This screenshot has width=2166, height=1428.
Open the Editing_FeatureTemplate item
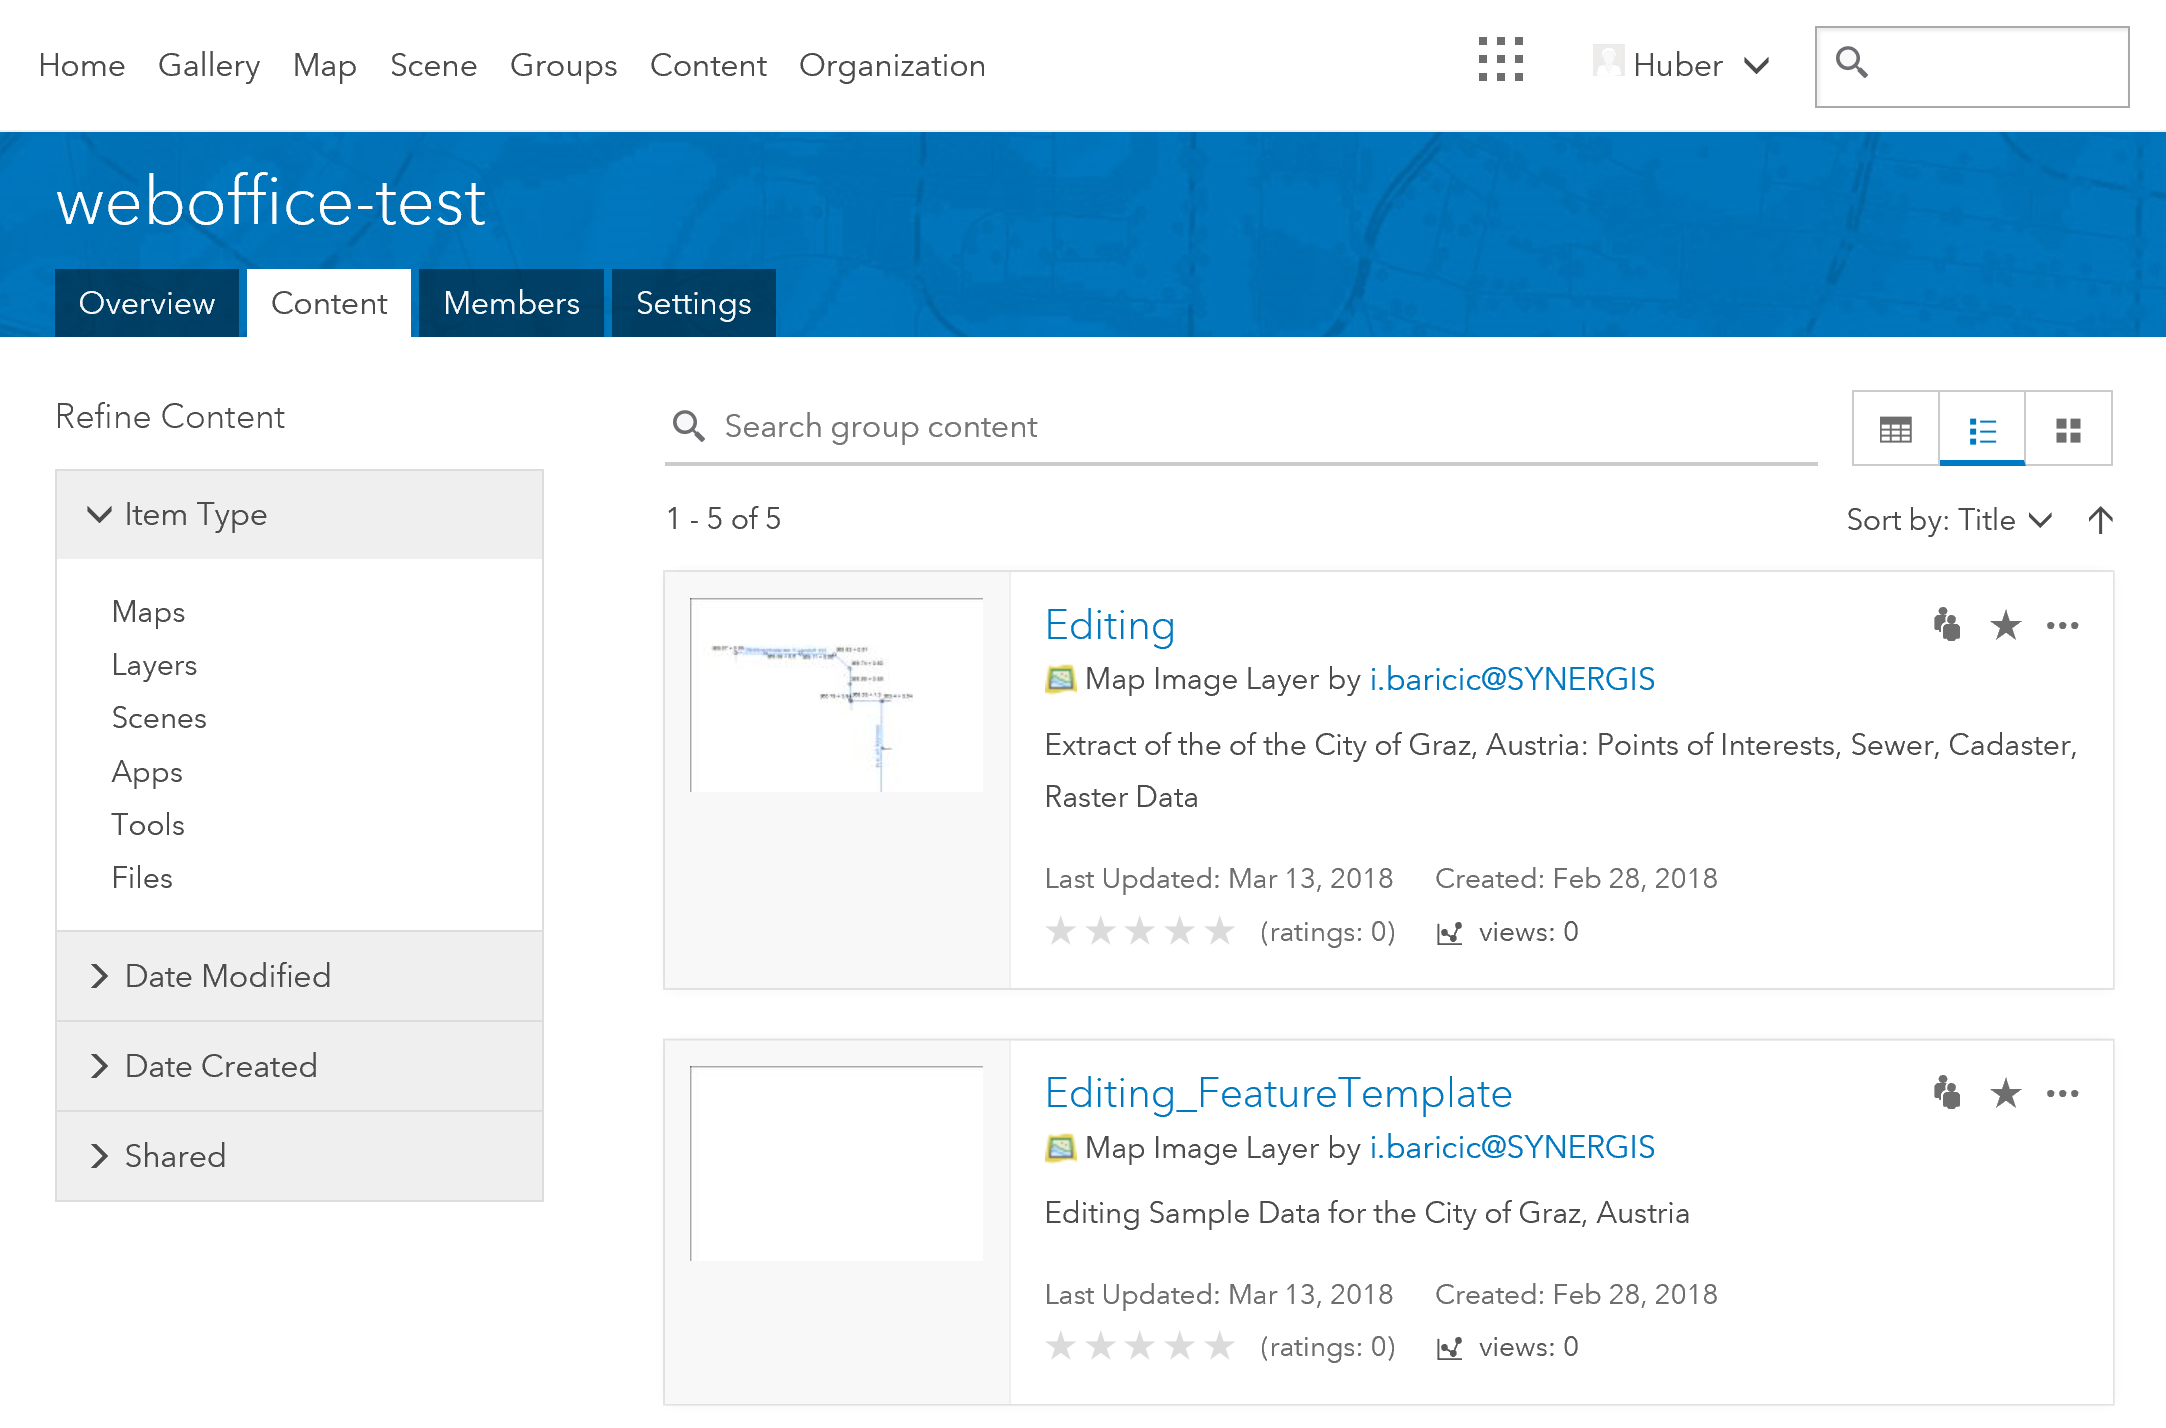(x=1278, y=1093)
